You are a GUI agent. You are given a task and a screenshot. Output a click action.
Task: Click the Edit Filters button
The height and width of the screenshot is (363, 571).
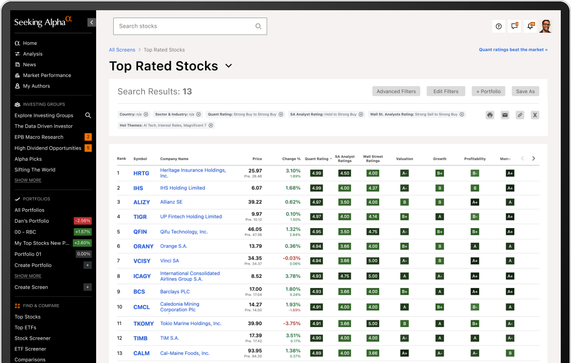tap(446, 91)
